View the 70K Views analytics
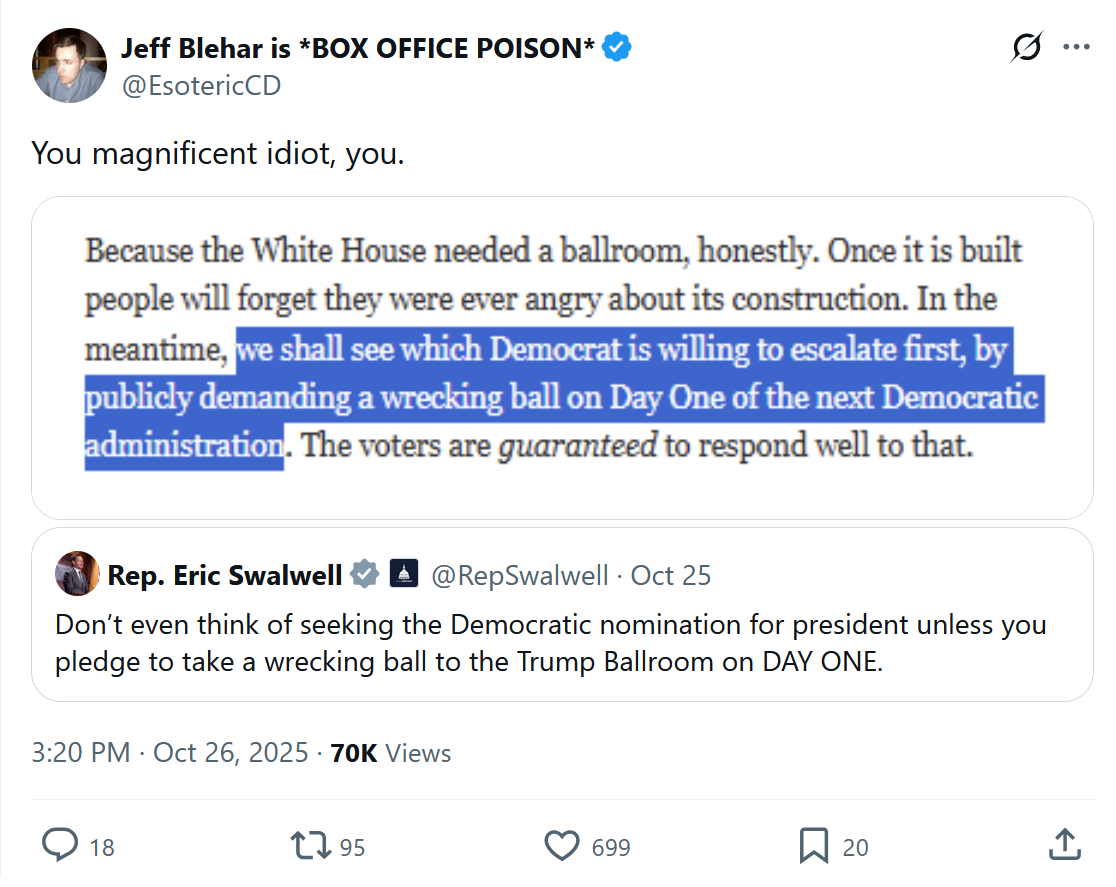This screenshot has width=1116, height=887. (x=391, y=752)
